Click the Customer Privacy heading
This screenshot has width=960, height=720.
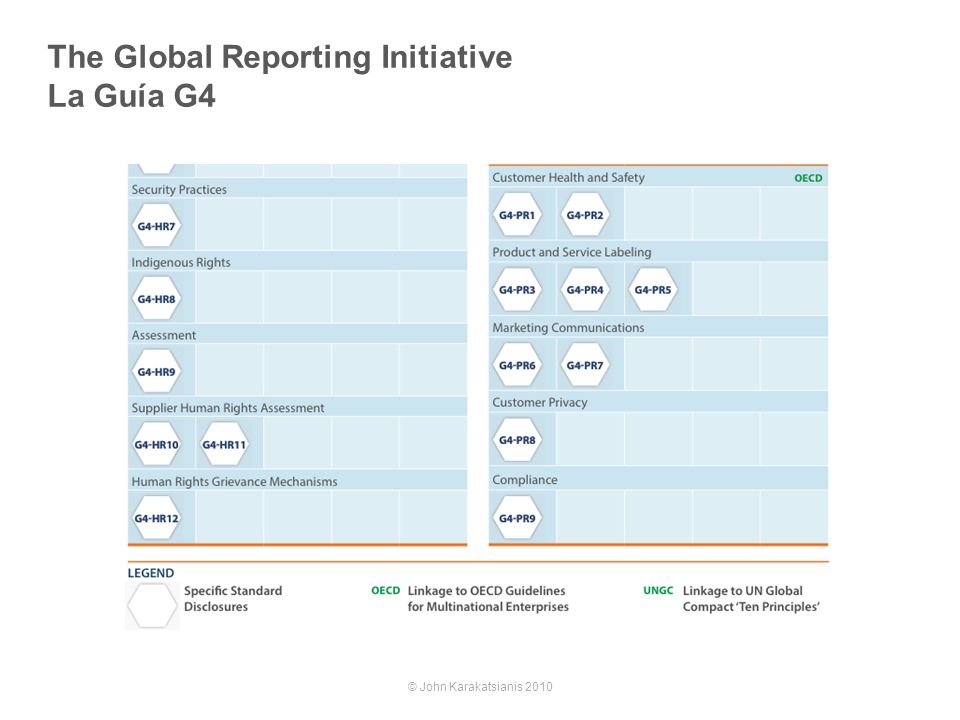(x=539, y=402)
